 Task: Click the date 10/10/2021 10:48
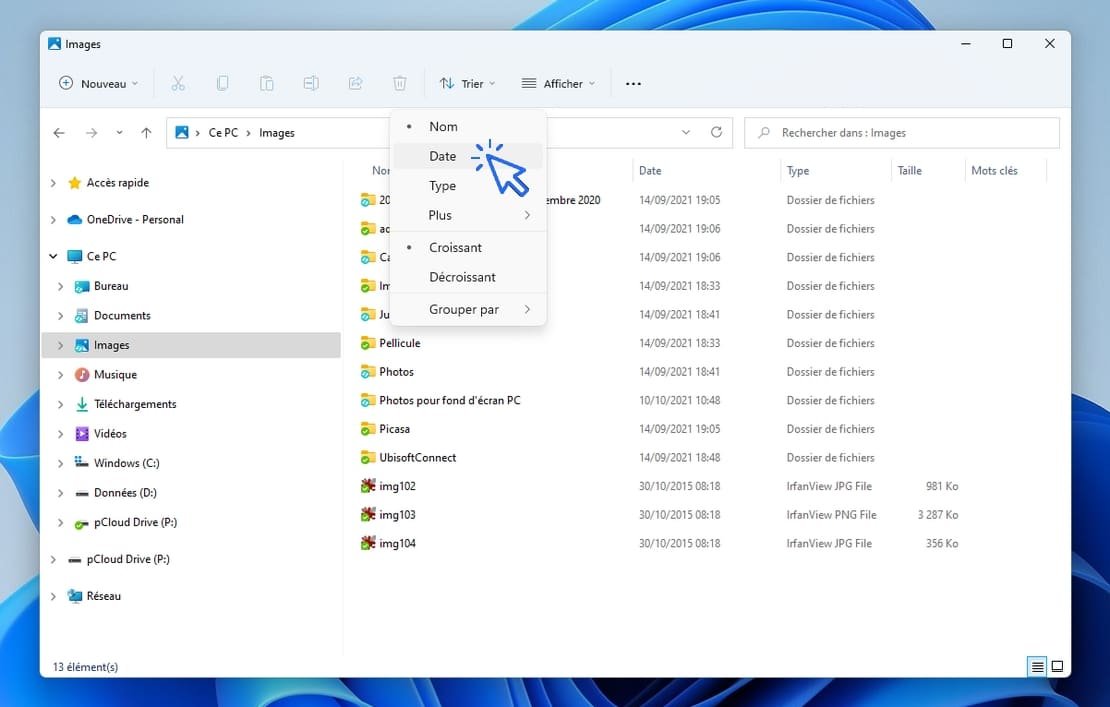[x=680, y=401]
